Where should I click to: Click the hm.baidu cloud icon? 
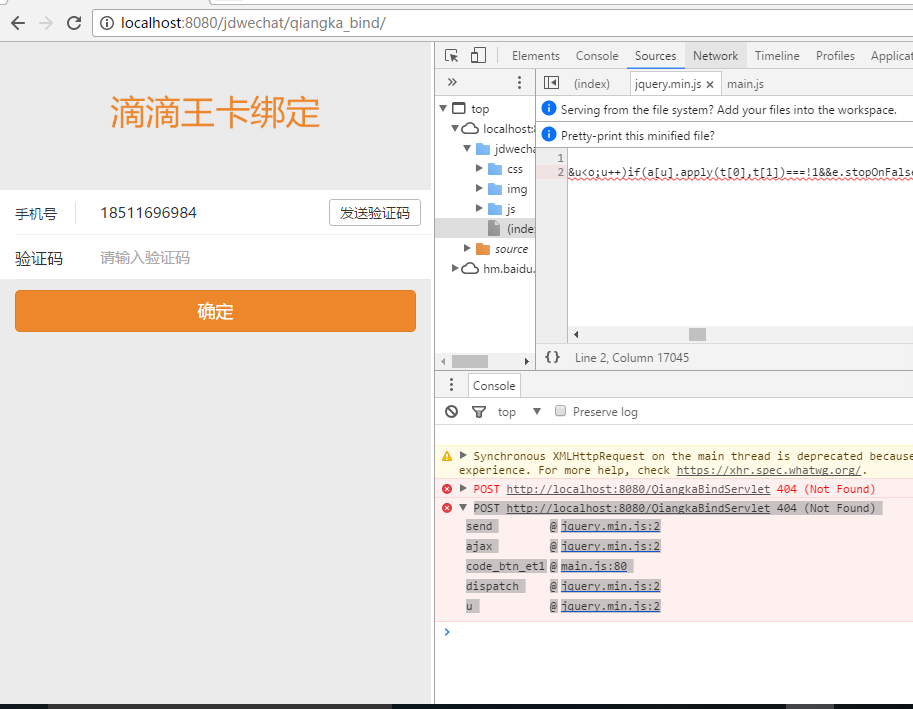[470, 268]
